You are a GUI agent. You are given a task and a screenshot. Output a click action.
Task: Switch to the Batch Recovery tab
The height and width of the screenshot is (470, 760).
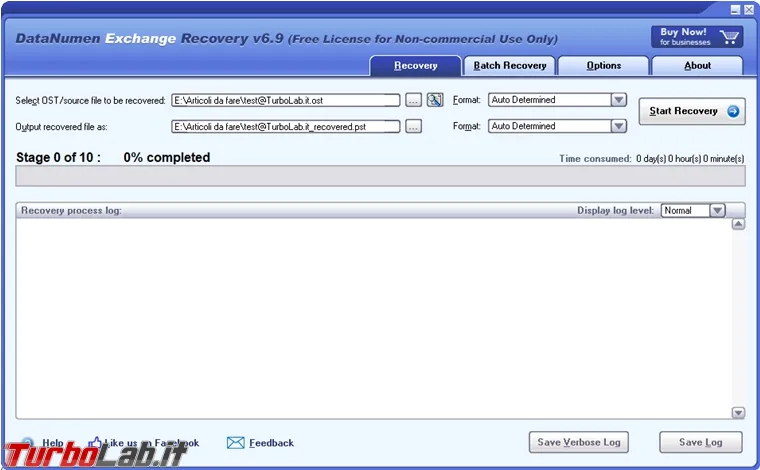coord(509,66)
